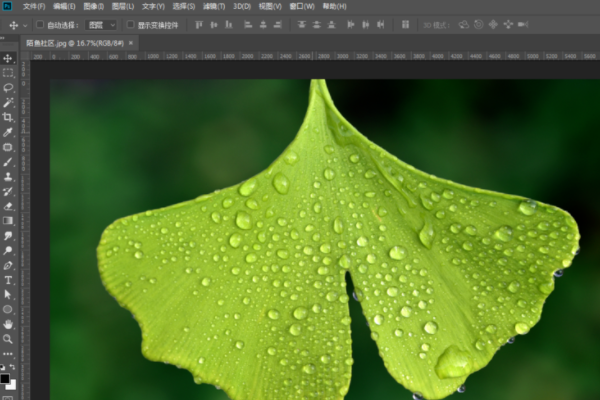
Task: Open the 编辑(E) menu
Action: pyautogui.click(x=64, y=7)
